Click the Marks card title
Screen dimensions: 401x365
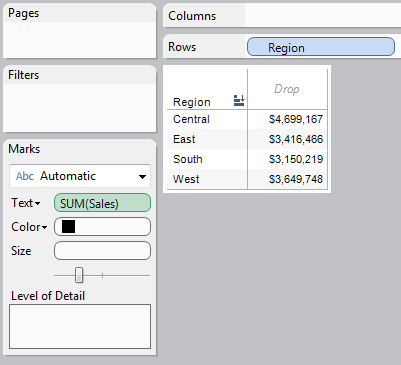point(24,149)
